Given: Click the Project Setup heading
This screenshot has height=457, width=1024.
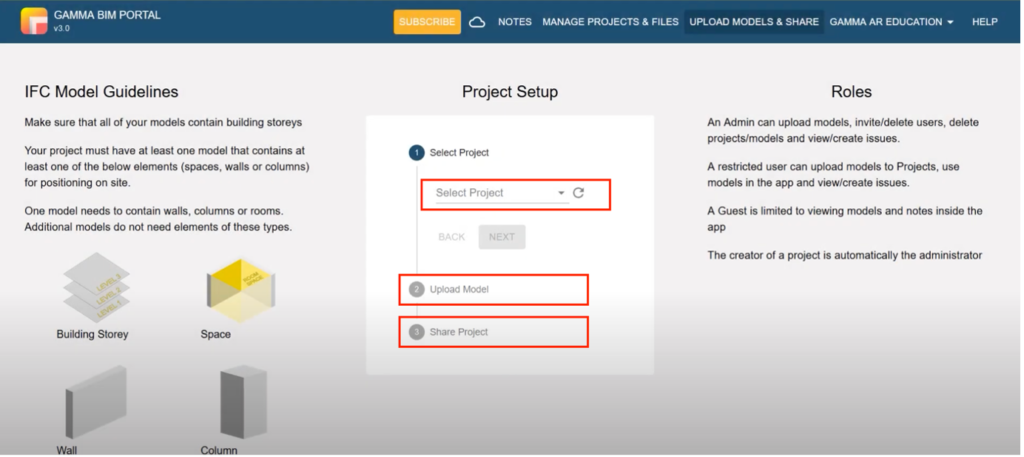Looking at the screenshot, I should click(510, 92).
